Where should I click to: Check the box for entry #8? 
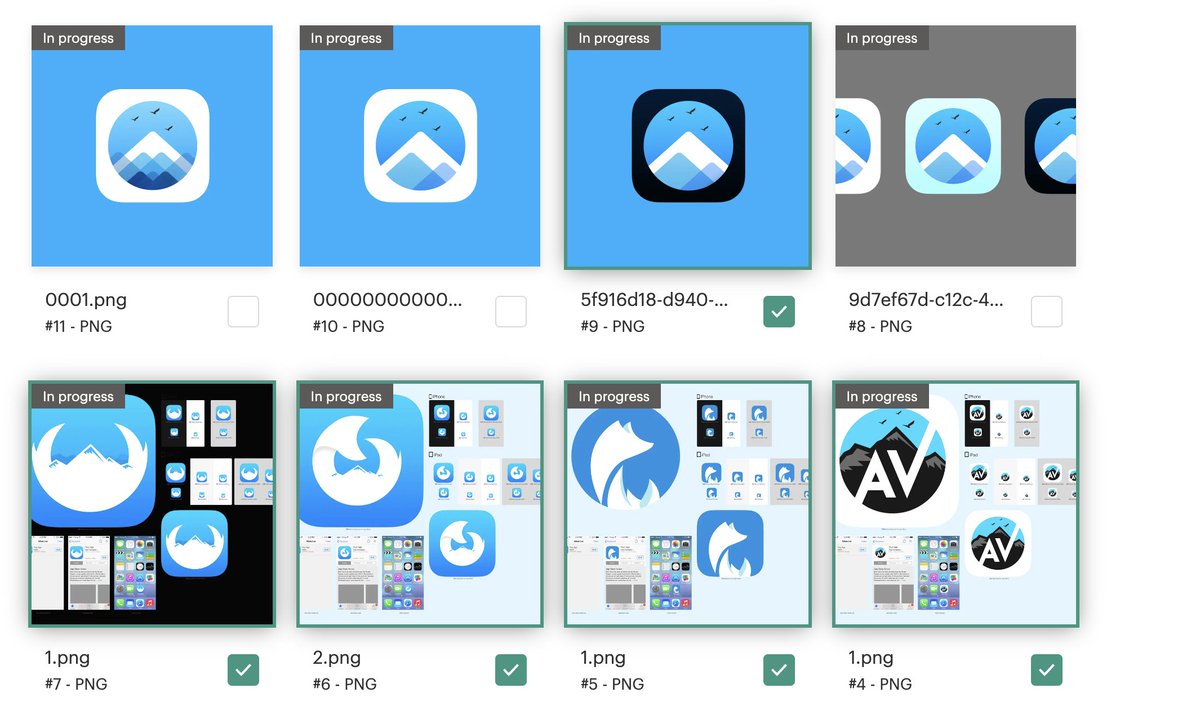point(1047,312)
